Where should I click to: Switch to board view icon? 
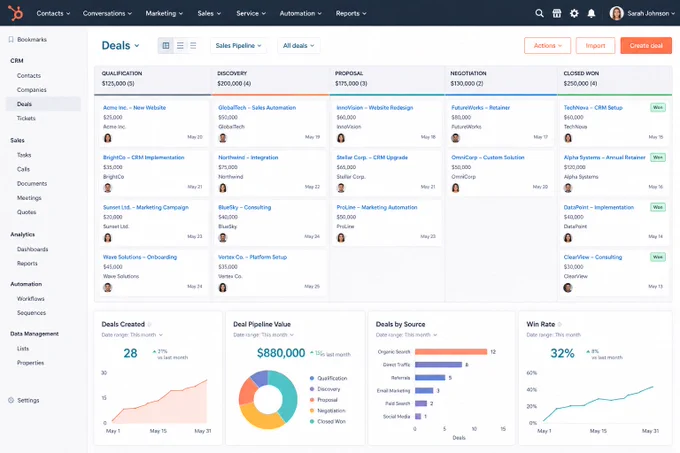pos(166,46)
